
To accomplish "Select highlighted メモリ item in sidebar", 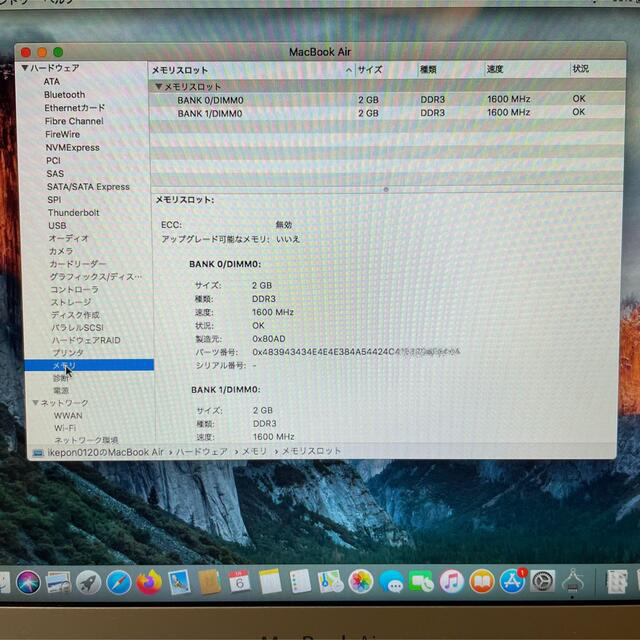I will tap(89, 365).
